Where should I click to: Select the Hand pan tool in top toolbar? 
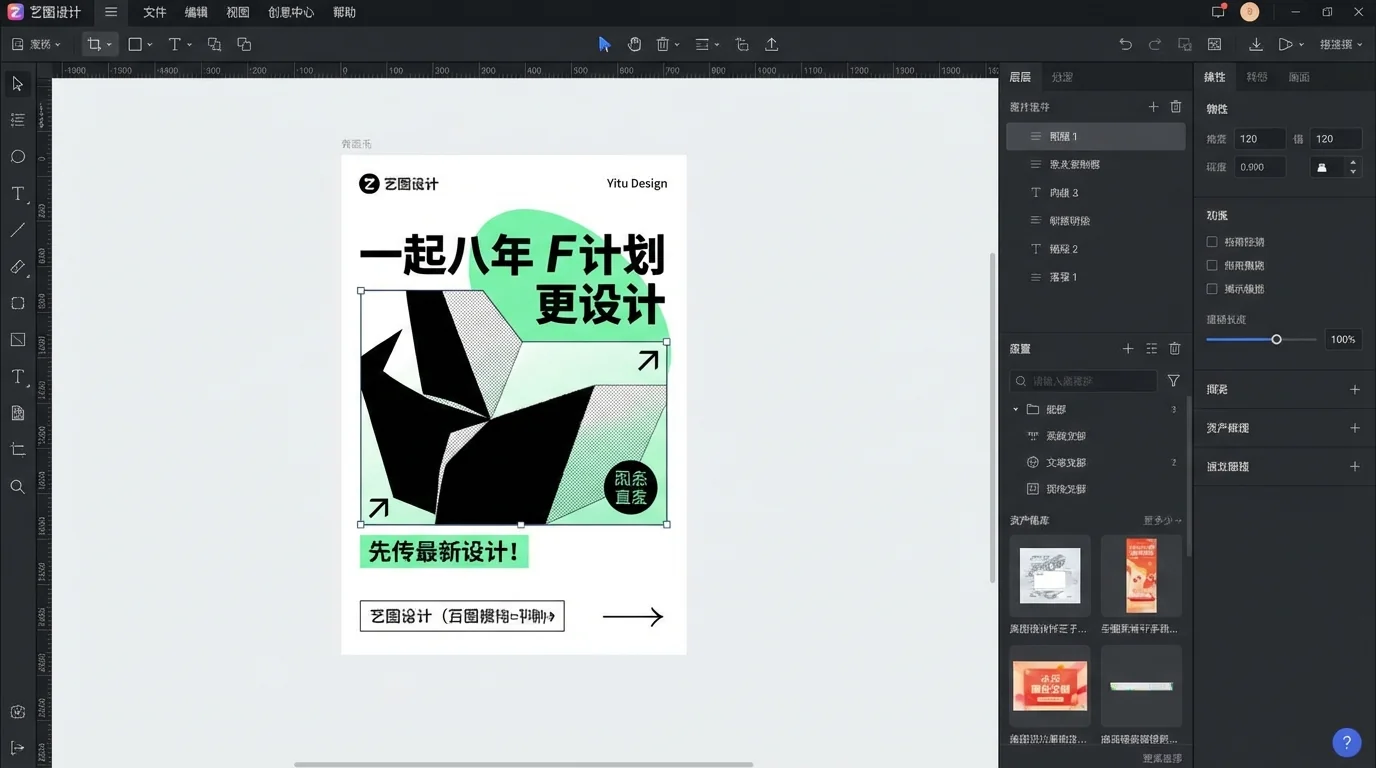click(x=634, y=44)
